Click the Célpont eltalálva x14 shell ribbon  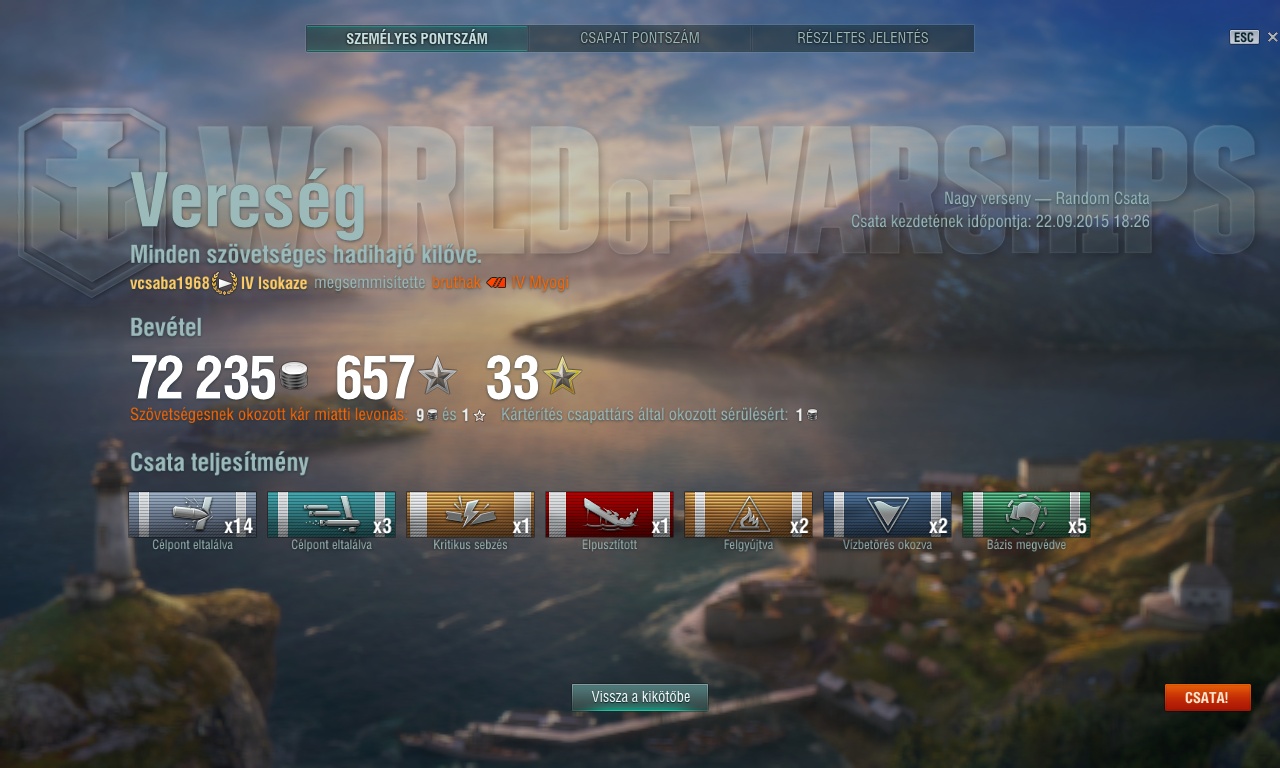[x=192, y=514]
